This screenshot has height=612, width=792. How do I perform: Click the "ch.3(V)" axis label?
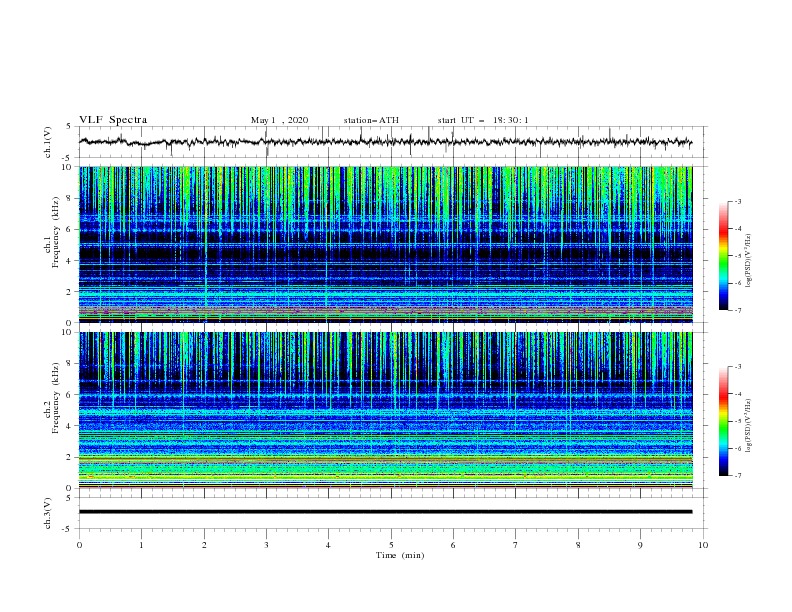point(48,513)
